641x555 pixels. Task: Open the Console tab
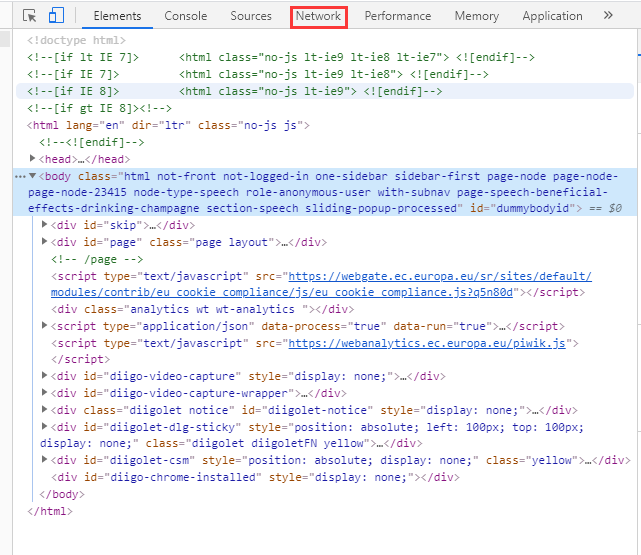[x=186, y=16]
